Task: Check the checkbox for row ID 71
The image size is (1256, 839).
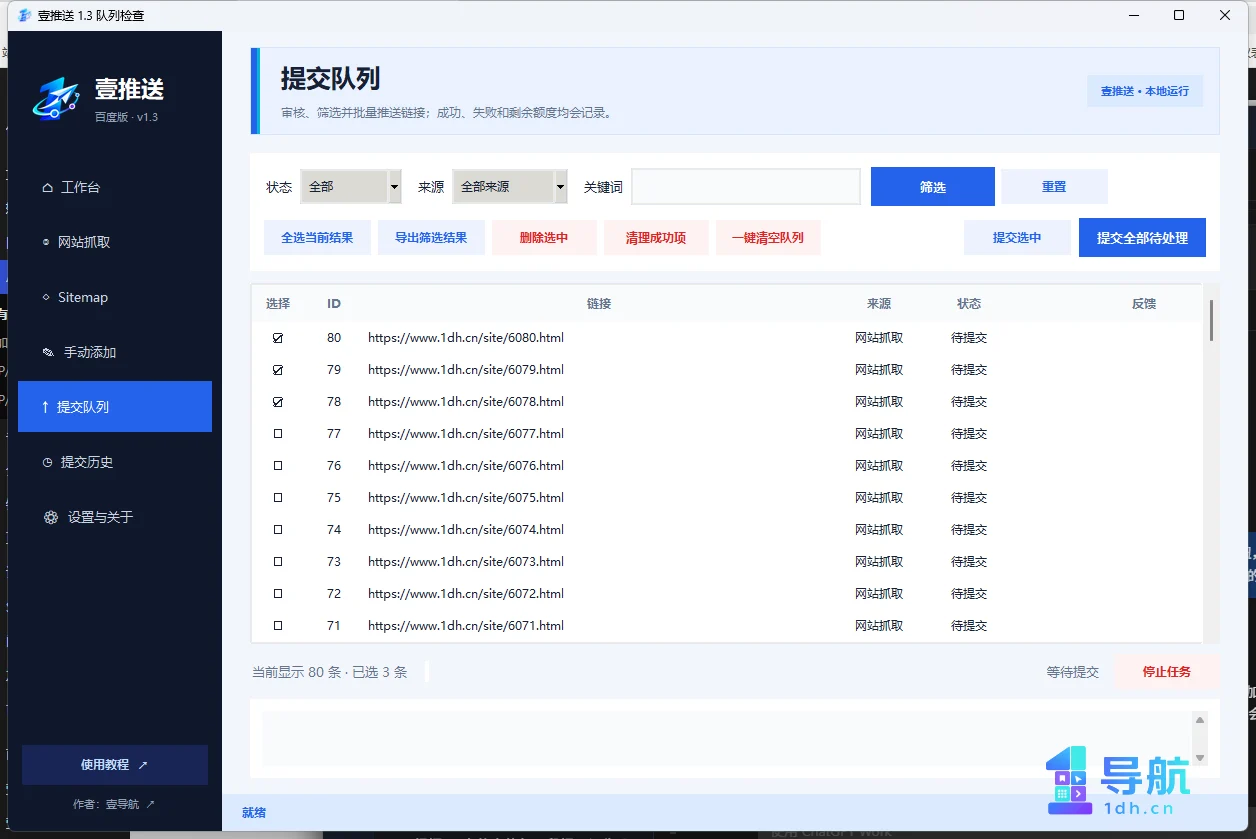Action: click(x=278, y=626)
